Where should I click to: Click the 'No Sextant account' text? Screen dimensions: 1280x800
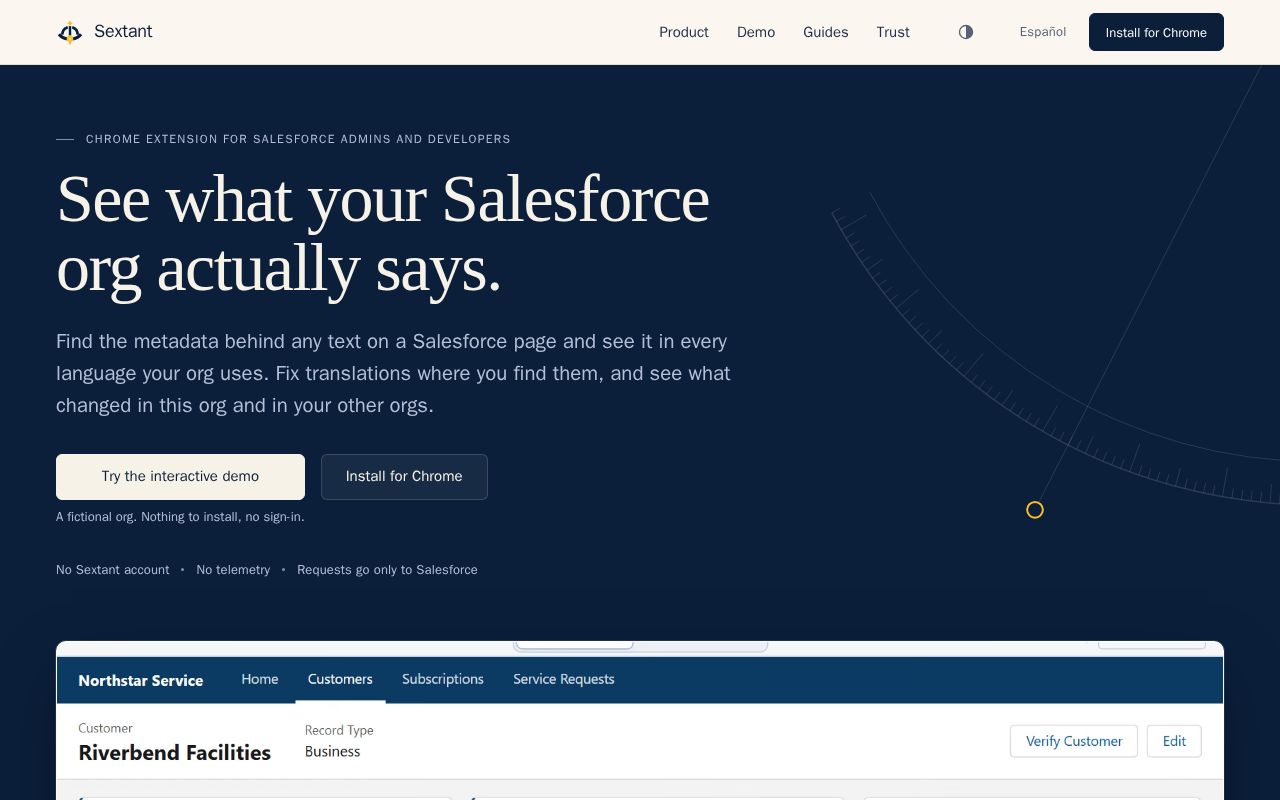(113, 570)
